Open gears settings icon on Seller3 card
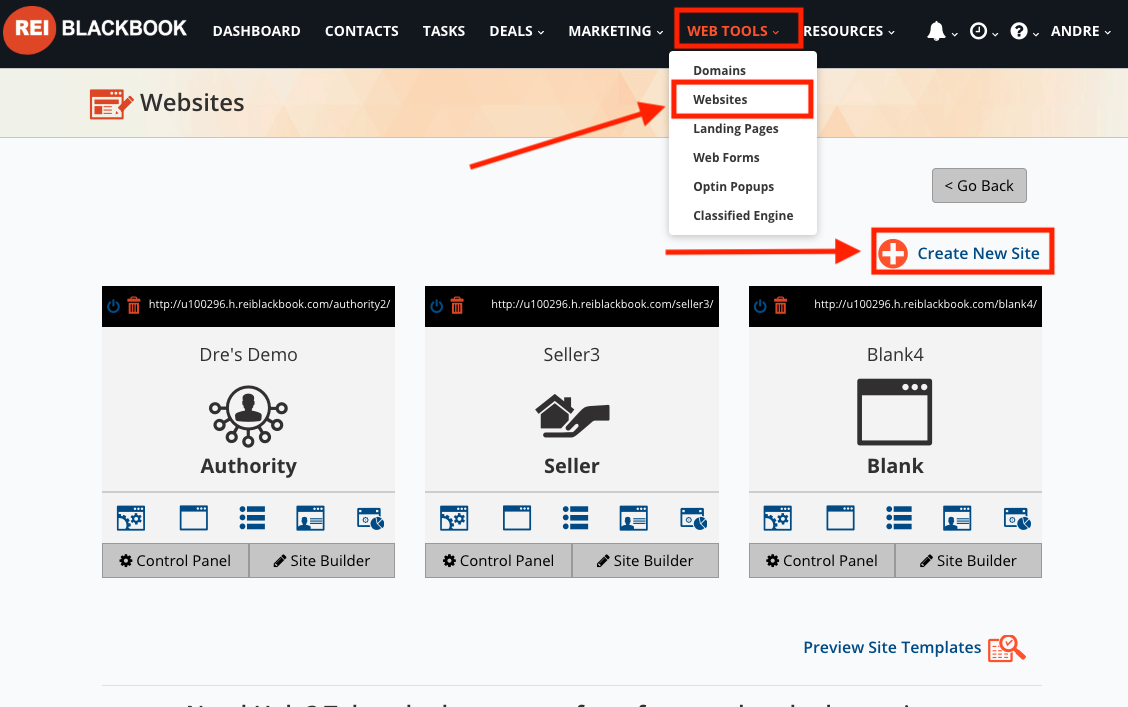The image size is (1128, 707). (x=454, y=518)
